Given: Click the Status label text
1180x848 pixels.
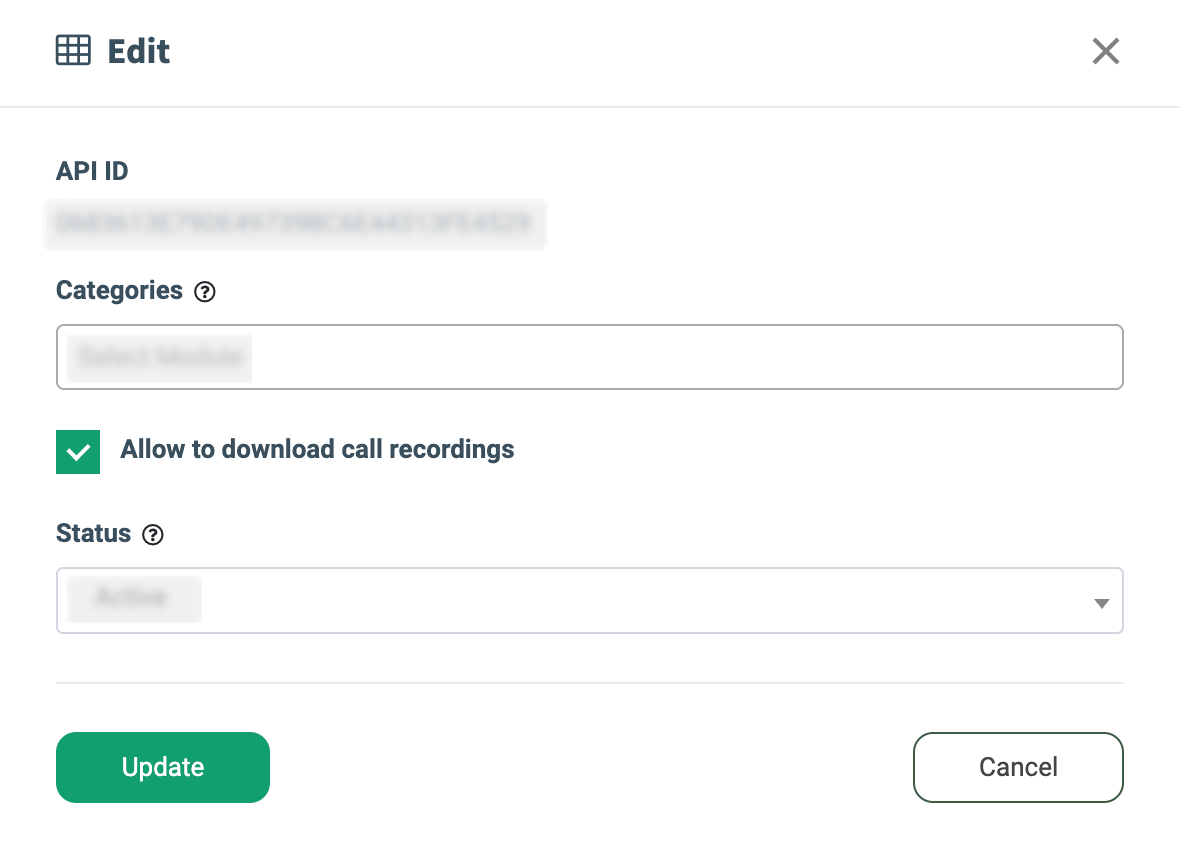Looking at the screenshot, I should click(x=93, y=533).
